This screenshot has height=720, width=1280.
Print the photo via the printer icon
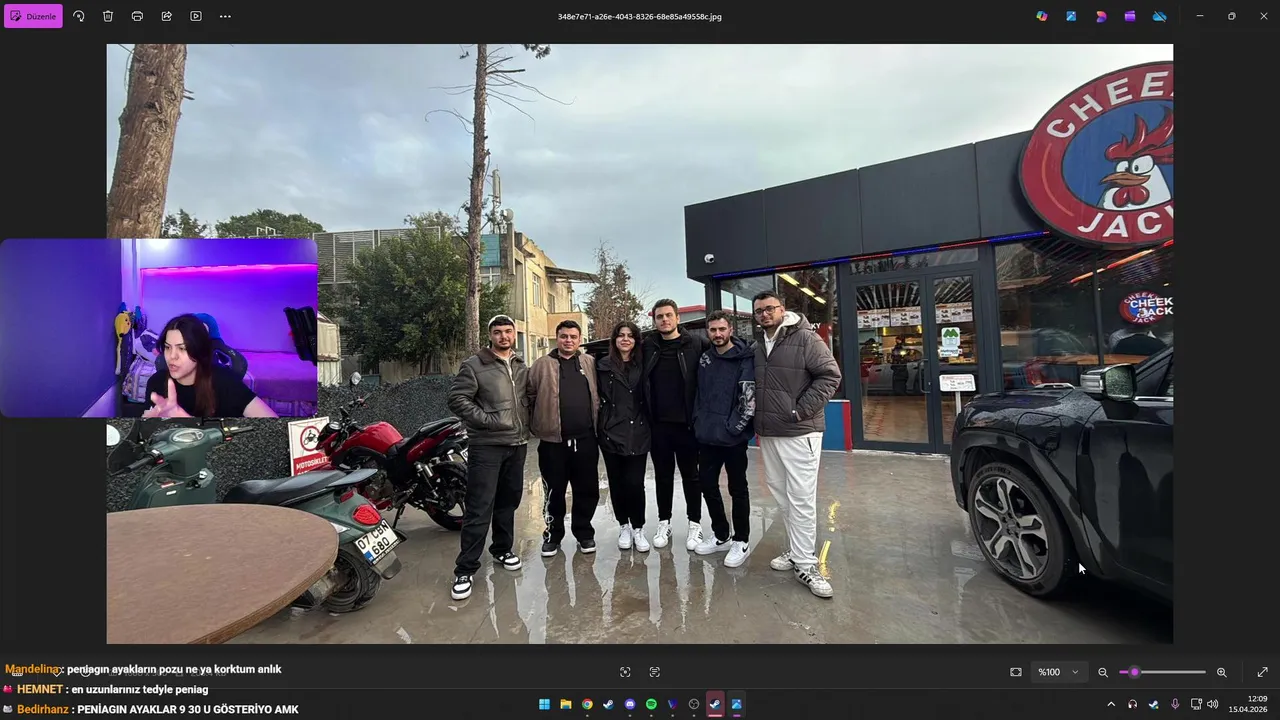coord(137,16)
